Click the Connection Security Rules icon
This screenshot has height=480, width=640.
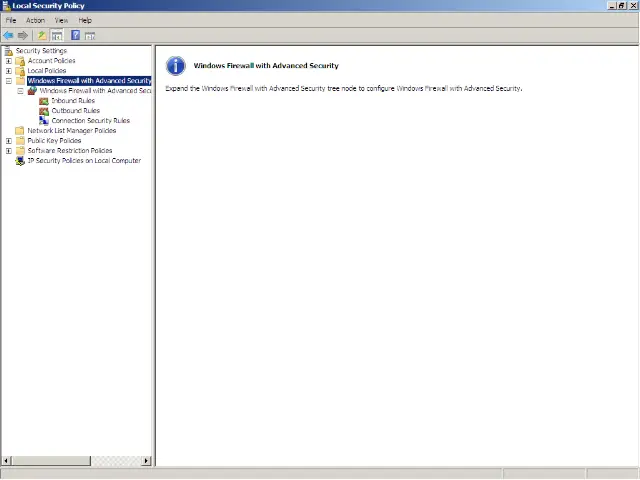pos(44,121)
